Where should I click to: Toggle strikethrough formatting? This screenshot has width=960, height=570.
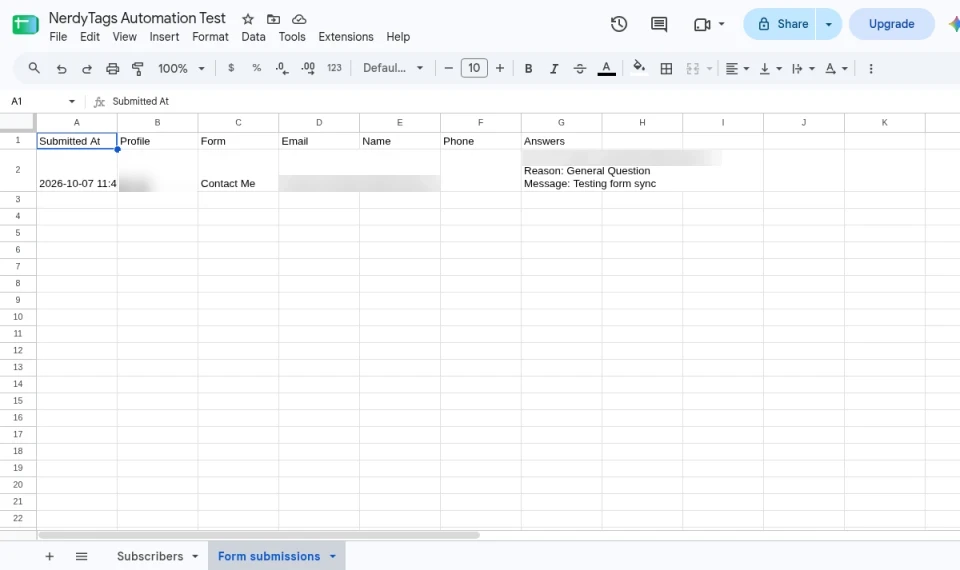[580, 69]
